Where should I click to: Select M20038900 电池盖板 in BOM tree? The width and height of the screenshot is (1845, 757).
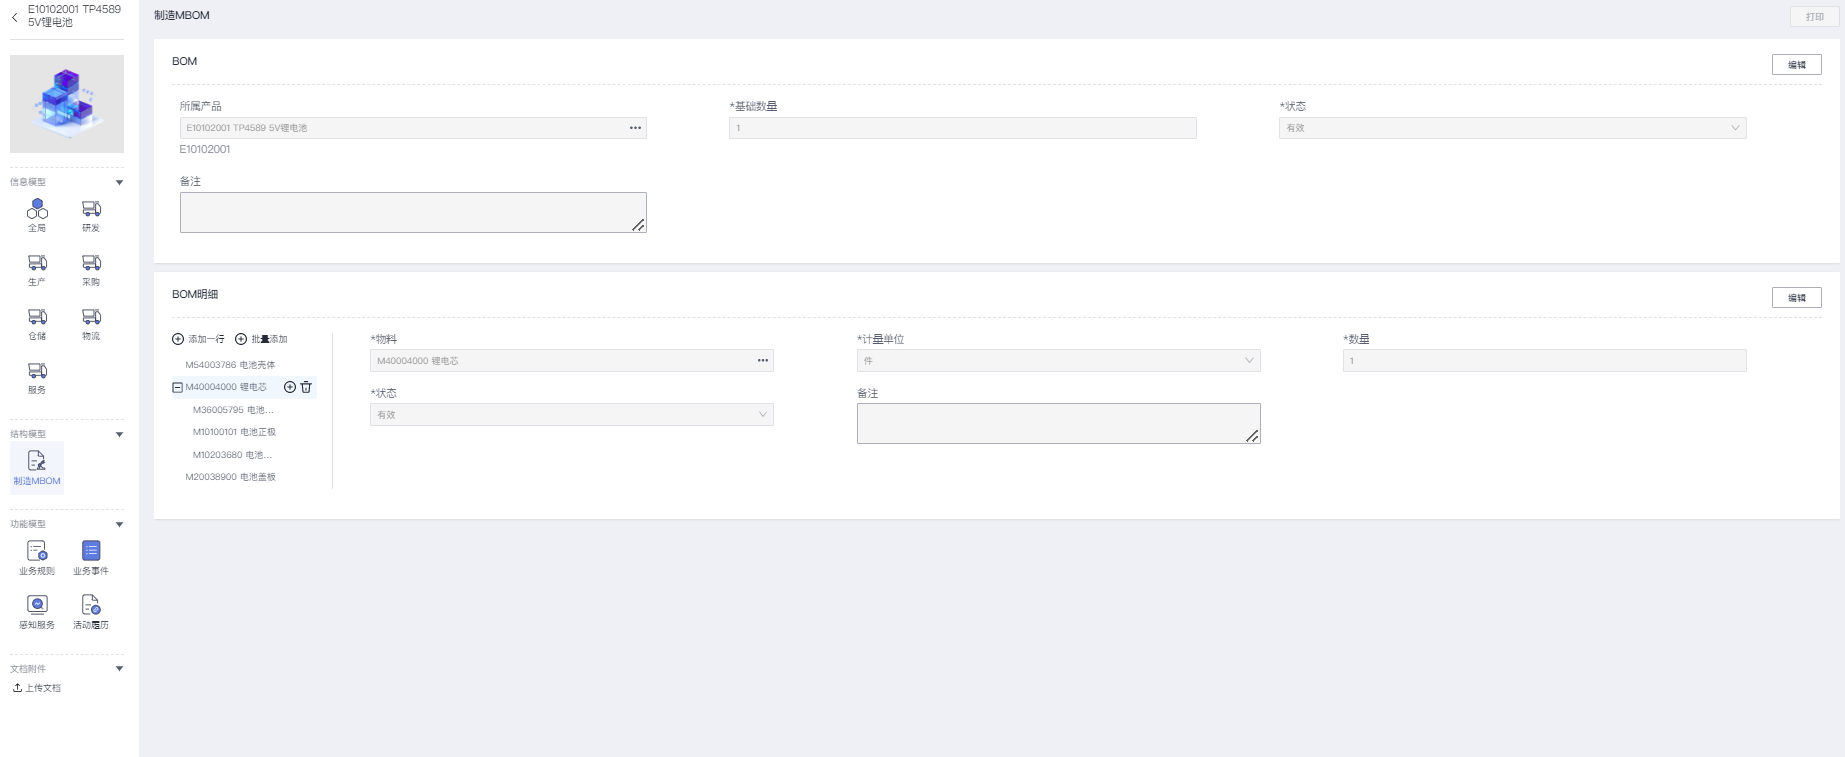[x=230, y=477]
